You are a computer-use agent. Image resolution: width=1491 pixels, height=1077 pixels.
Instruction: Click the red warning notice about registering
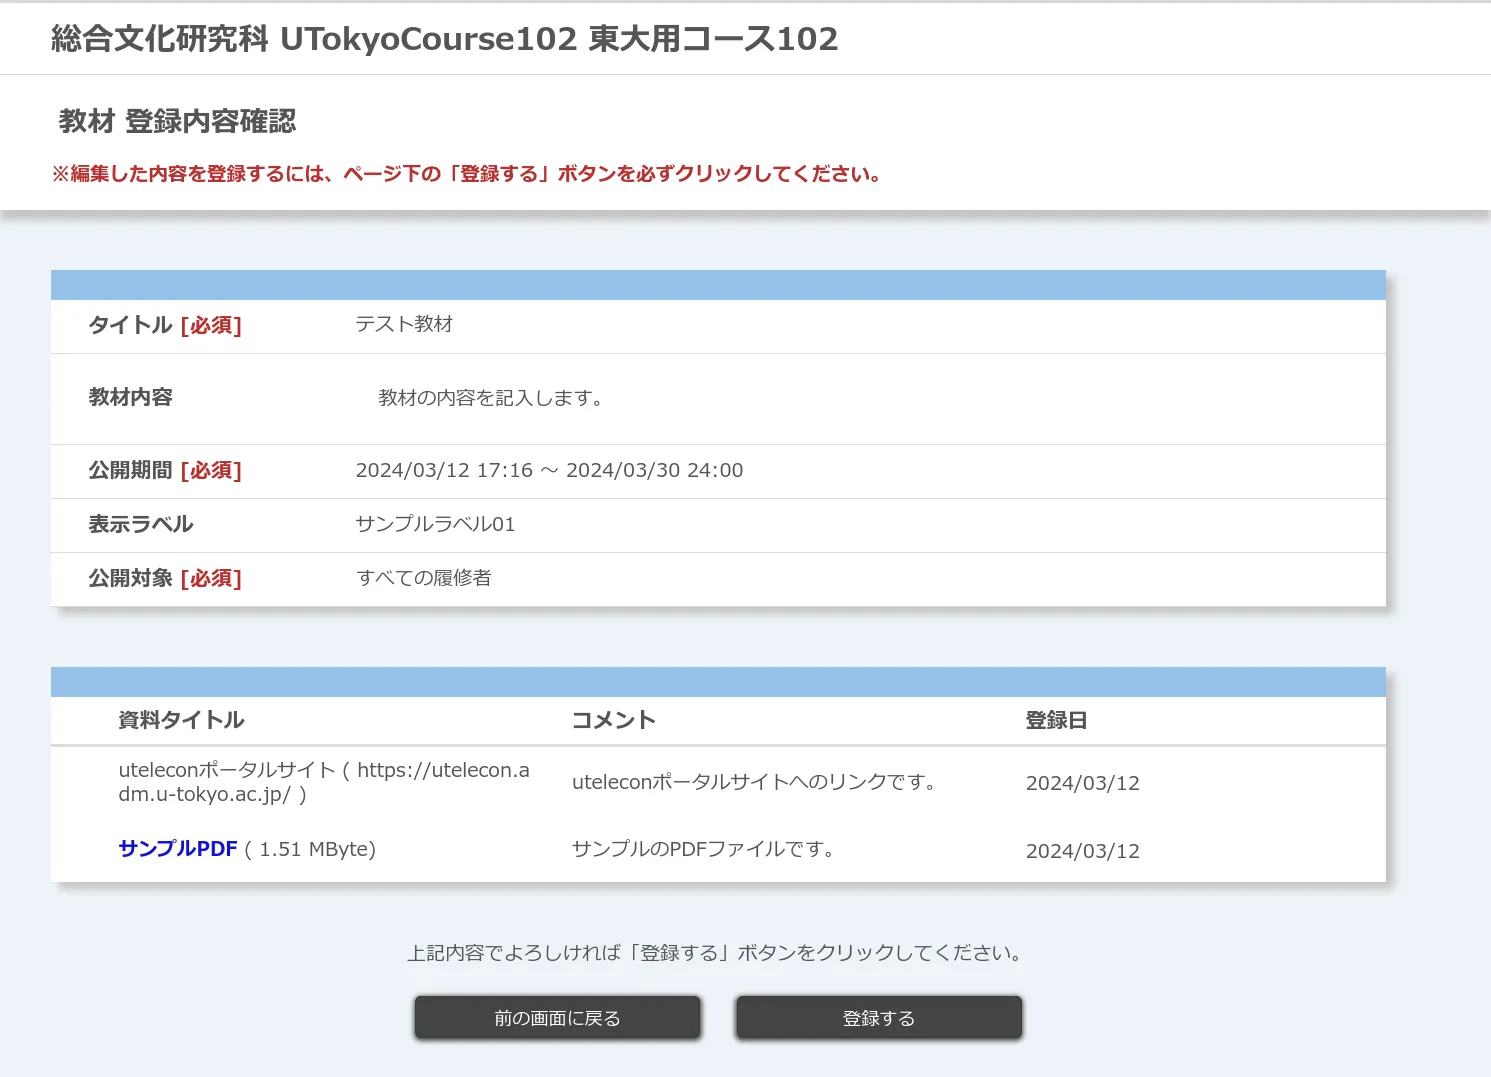[x=466, y=174]
